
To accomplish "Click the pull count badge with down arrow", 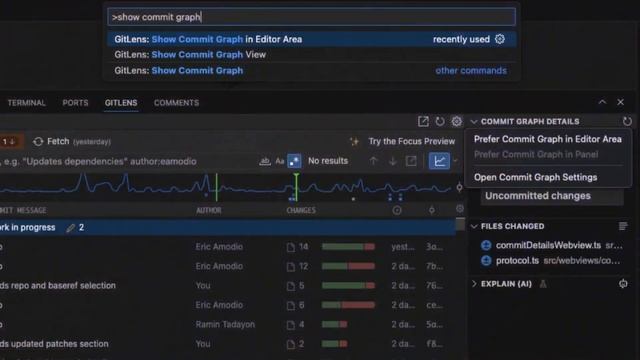I will (10, 142).
